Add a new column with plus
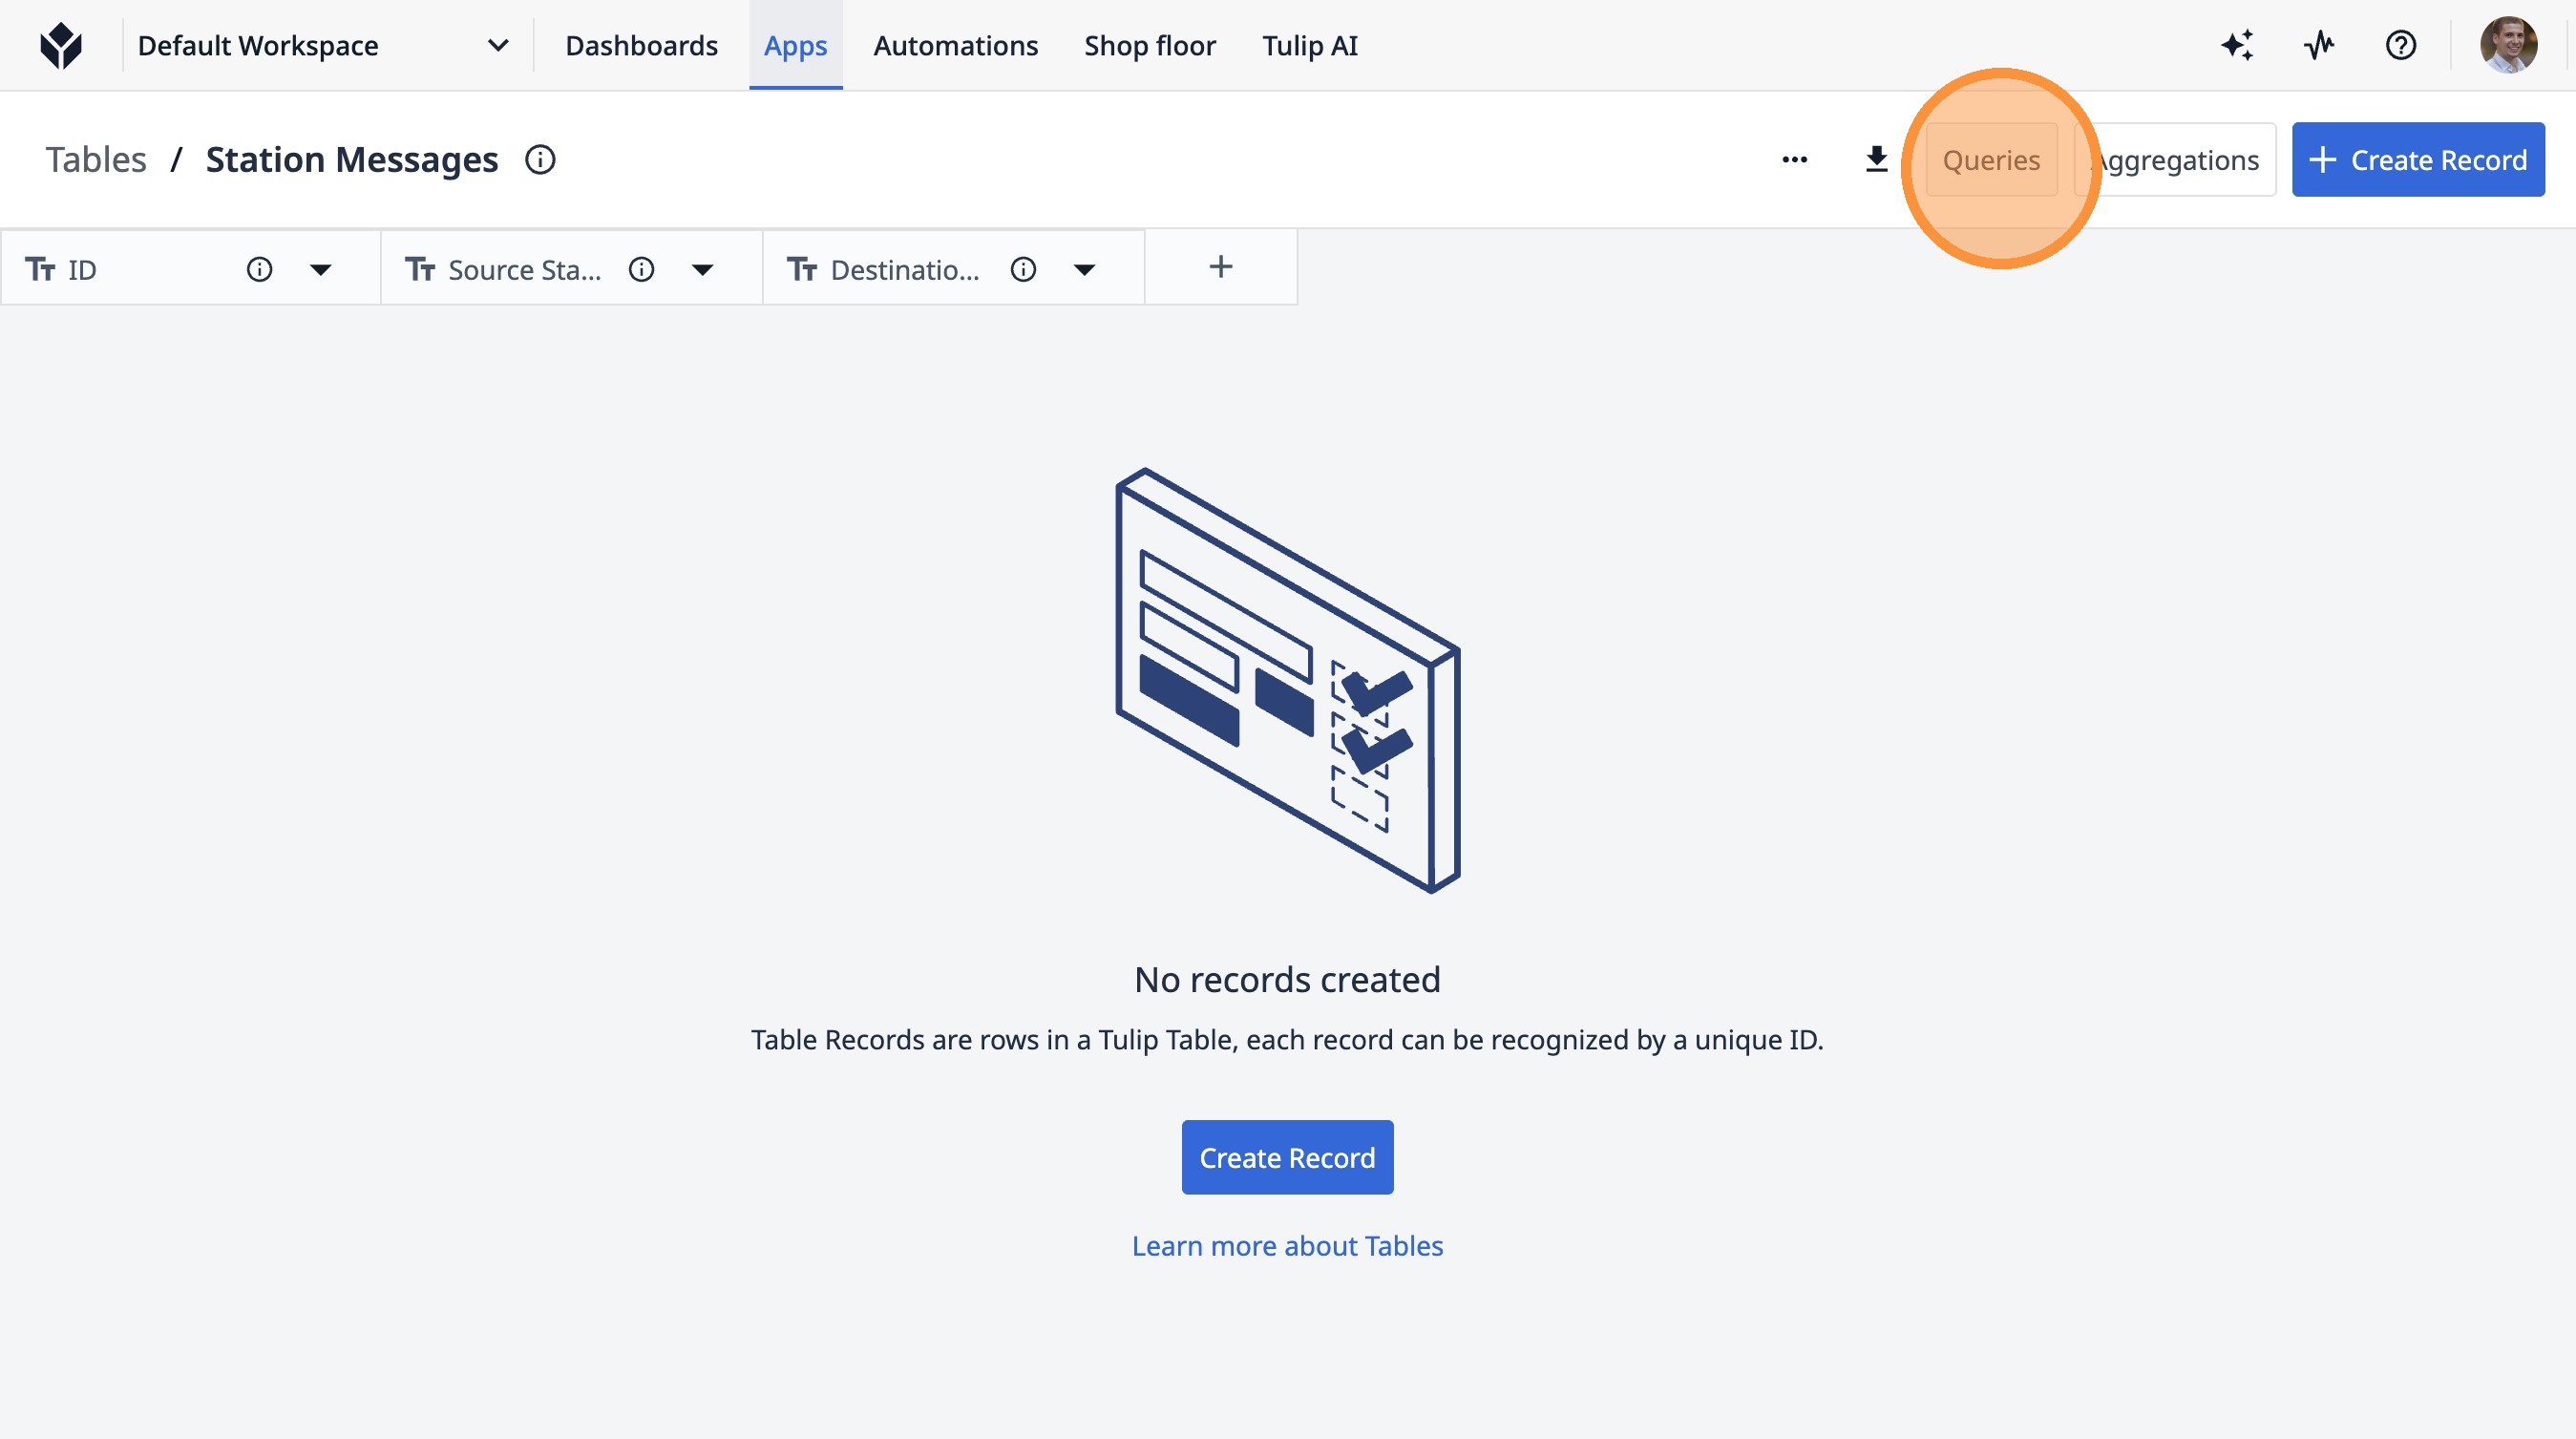Image resolution: width=2576 pixels, height=1439 pixels. (x=1220, y=267)
